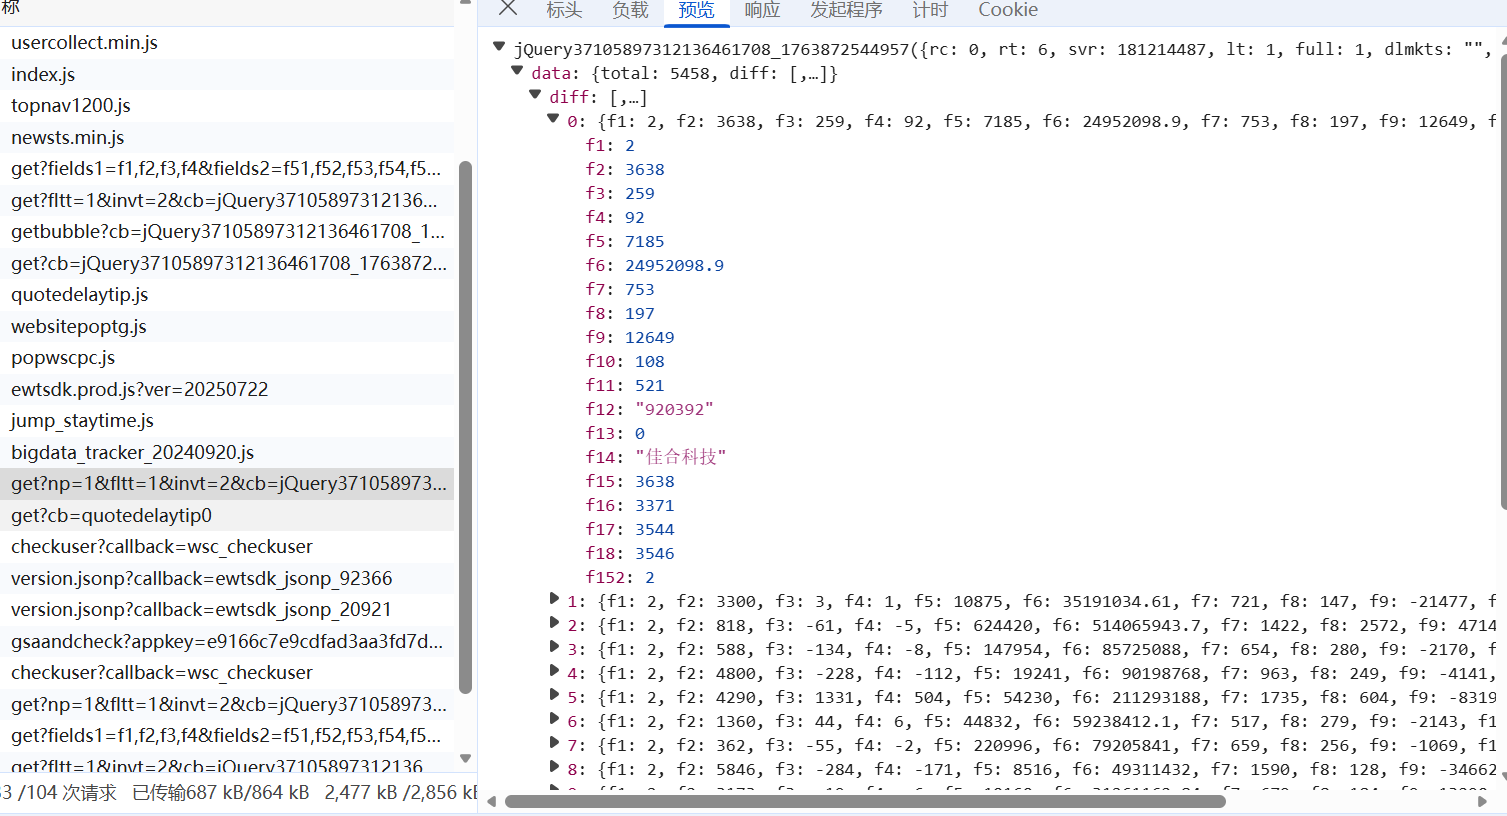This screenshot has width=1507, height=816.
Task: Expand diff item 5
Action: [554, 695]
